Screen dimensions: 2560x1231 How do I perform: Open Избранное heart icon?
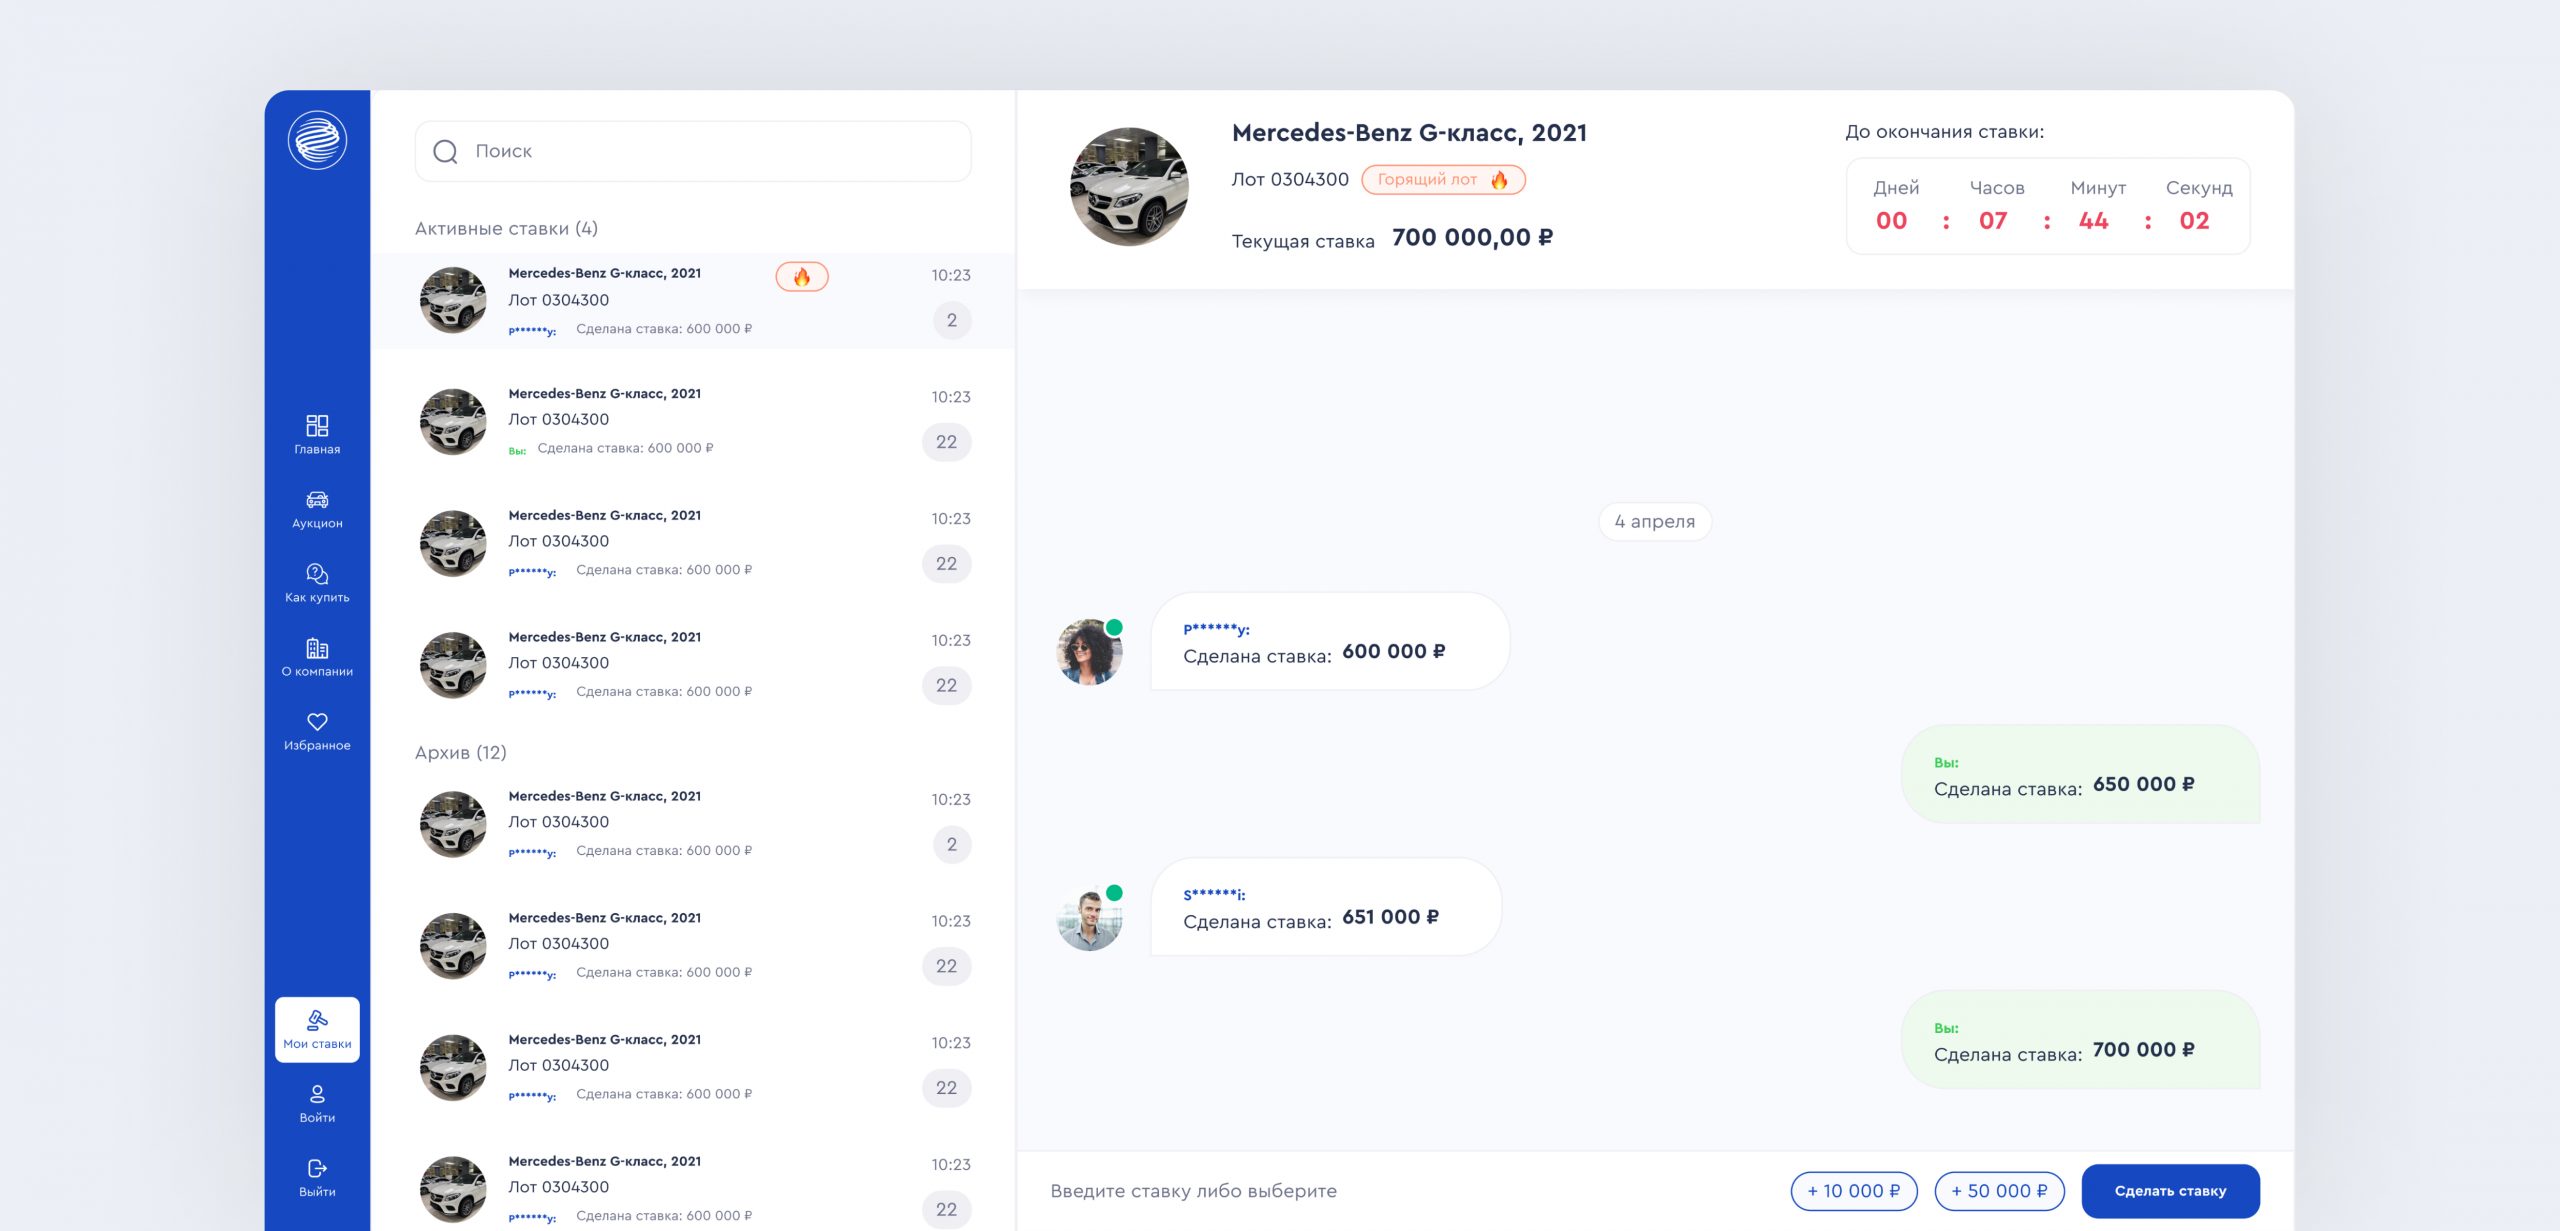pos(317,722)
